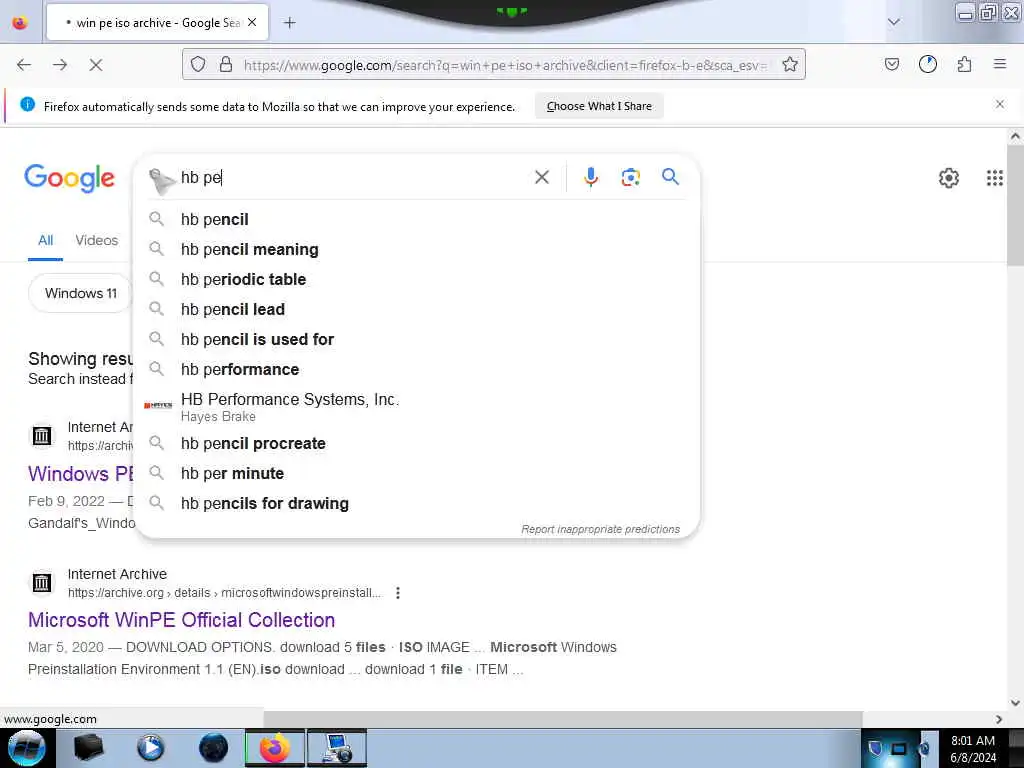The image size is (1024, 768).
Task: Choose suggestion 'hb pencil'
Action: [417, 219]
